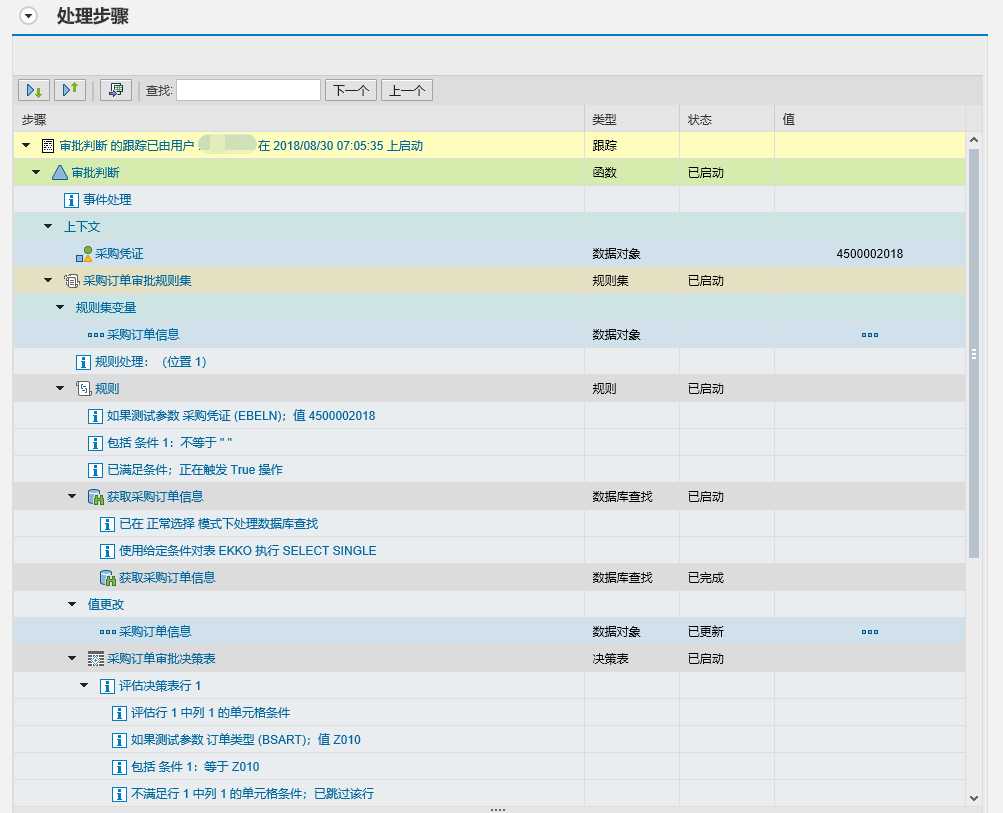1003x813 pixels.
Task: Click the 下一个 button
Action: 351,90
